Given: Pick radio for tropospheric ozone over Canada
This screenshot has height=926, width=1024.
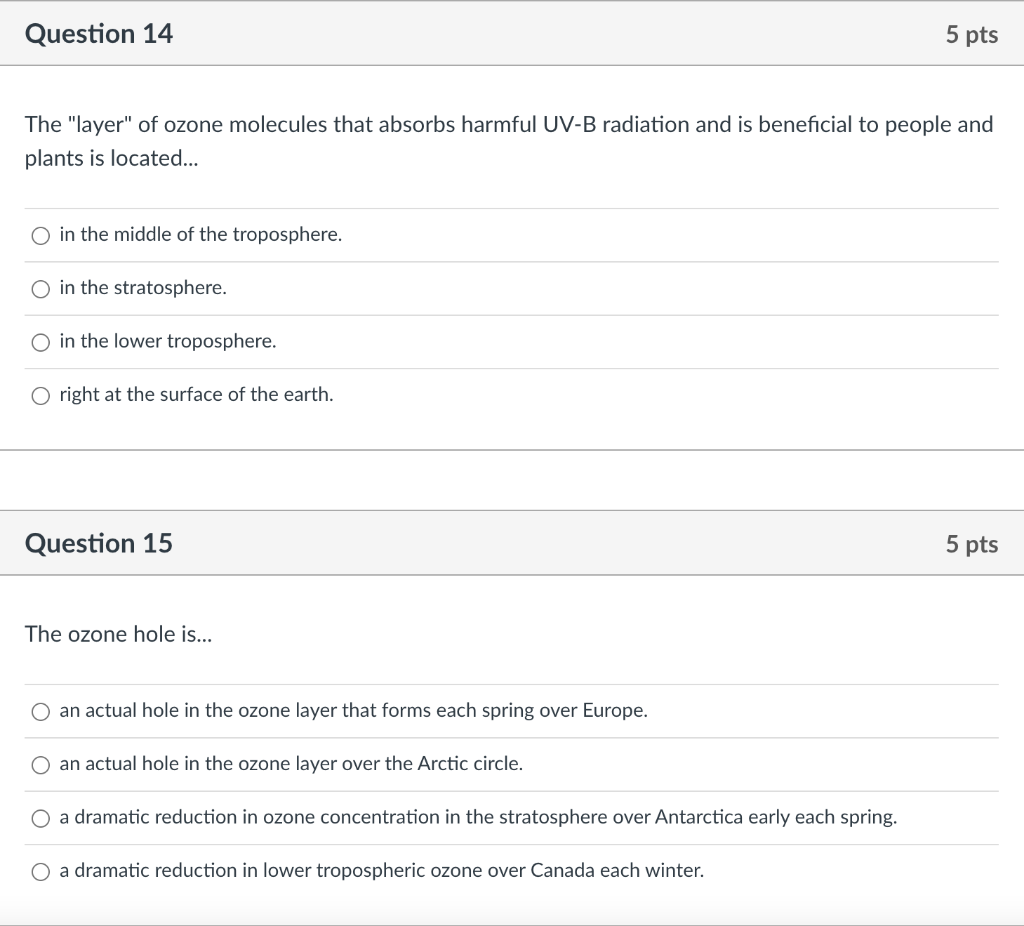Looking at the screenshot, I should point(40,872).
